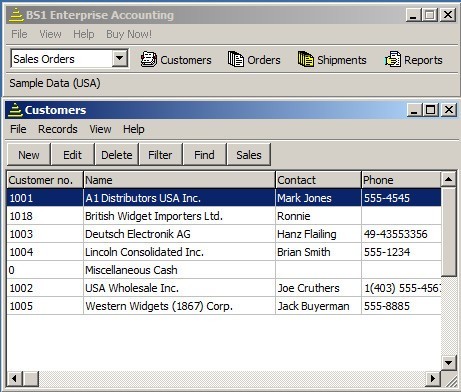
Task: Open File menu in Customers window
Action: 18,129
